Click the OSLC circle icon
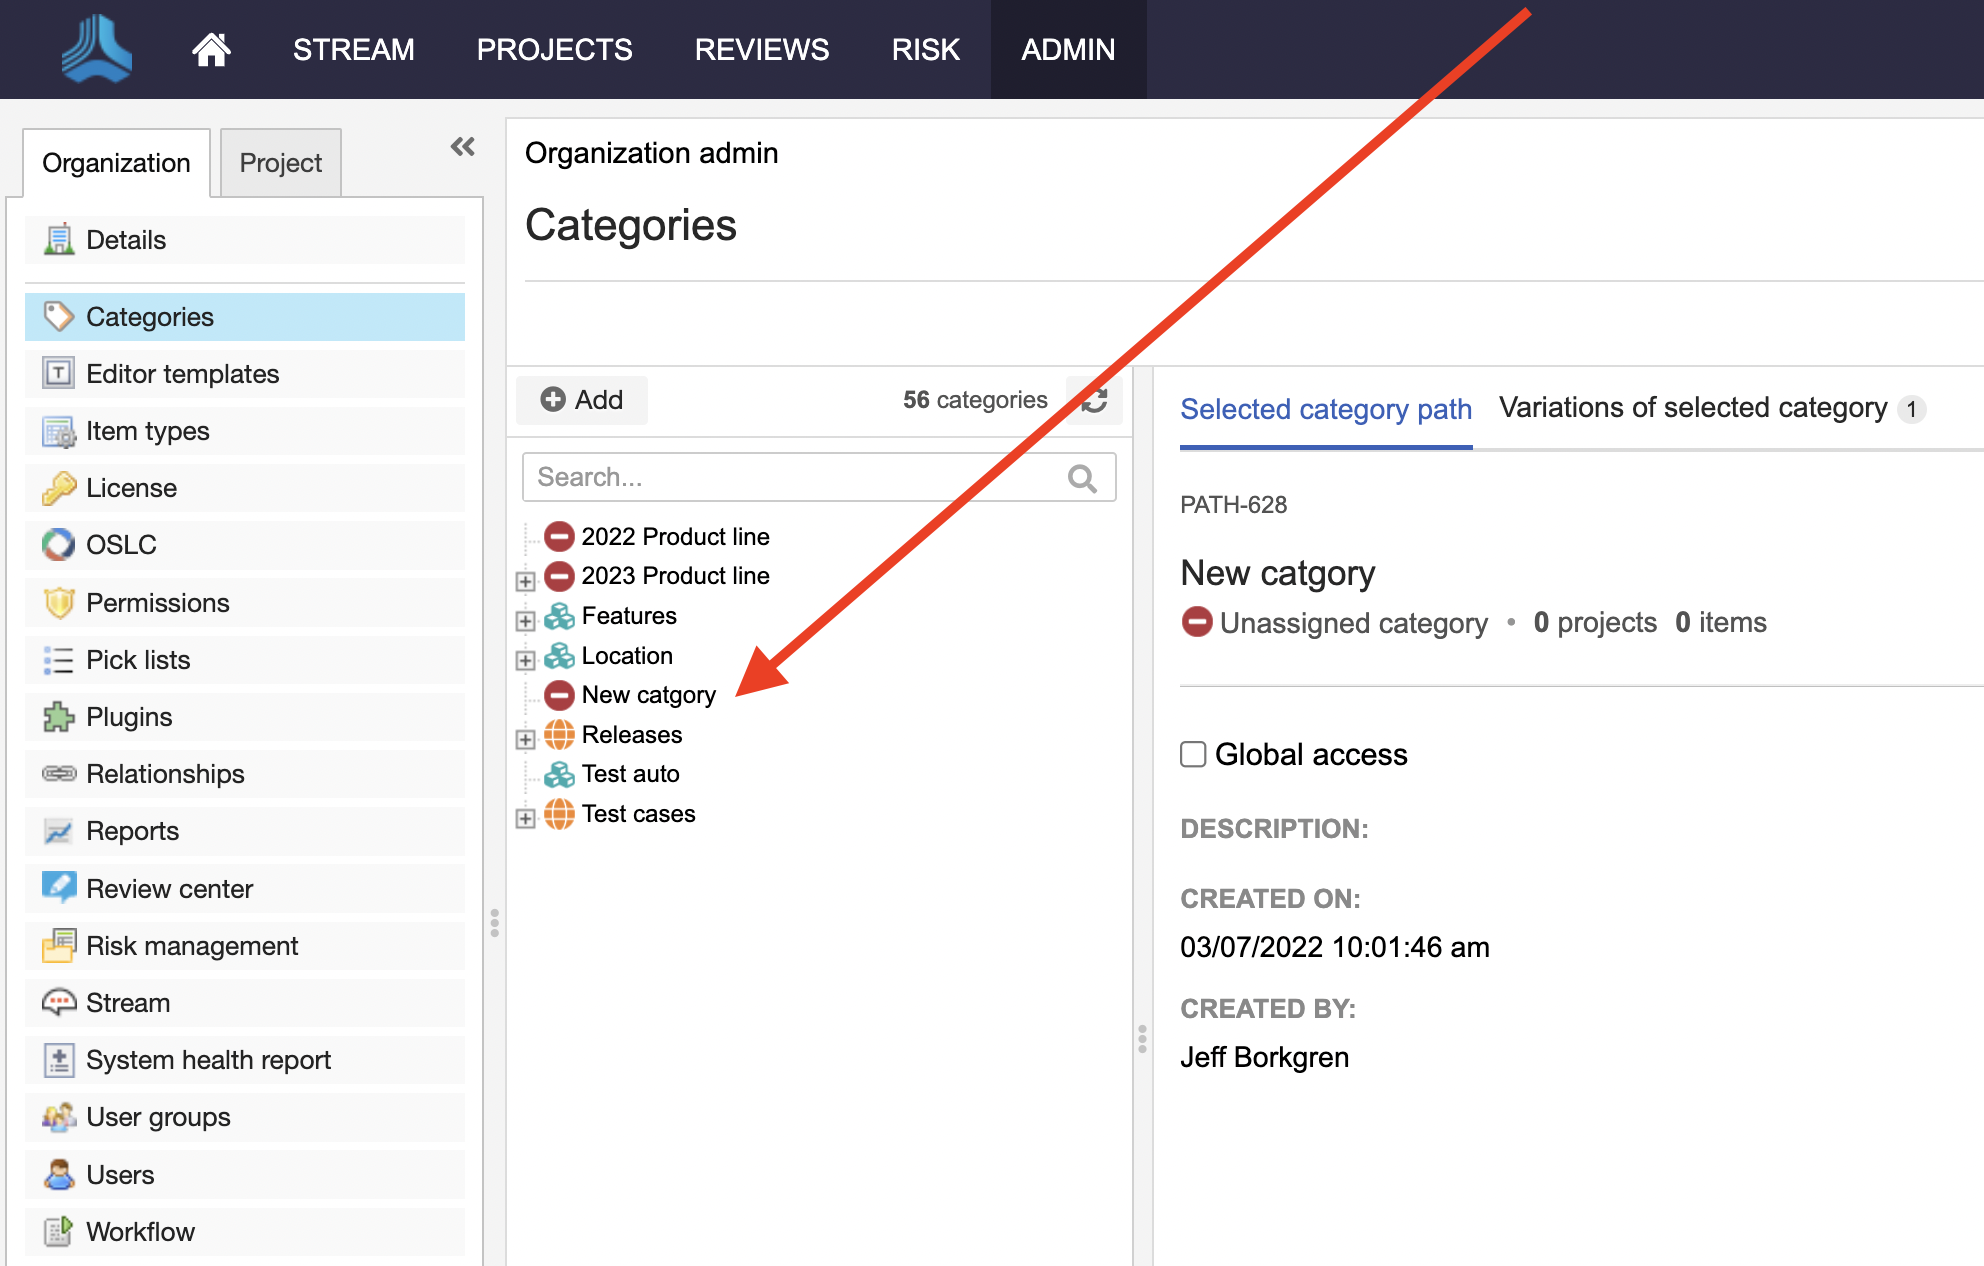 coord(59,545)
